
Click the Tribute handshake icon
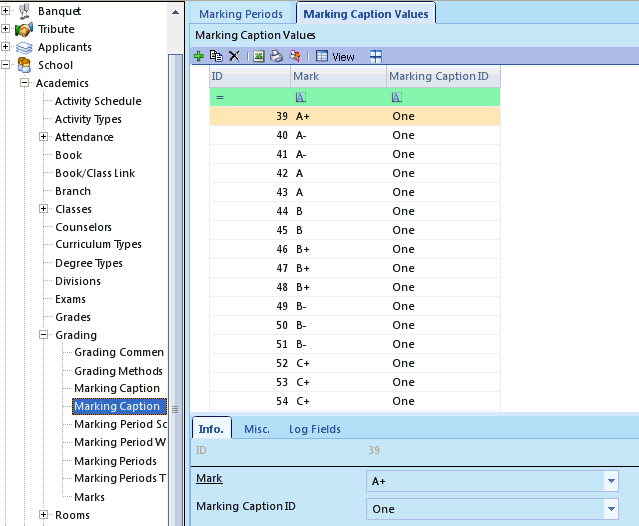click(x=24, y=29)
